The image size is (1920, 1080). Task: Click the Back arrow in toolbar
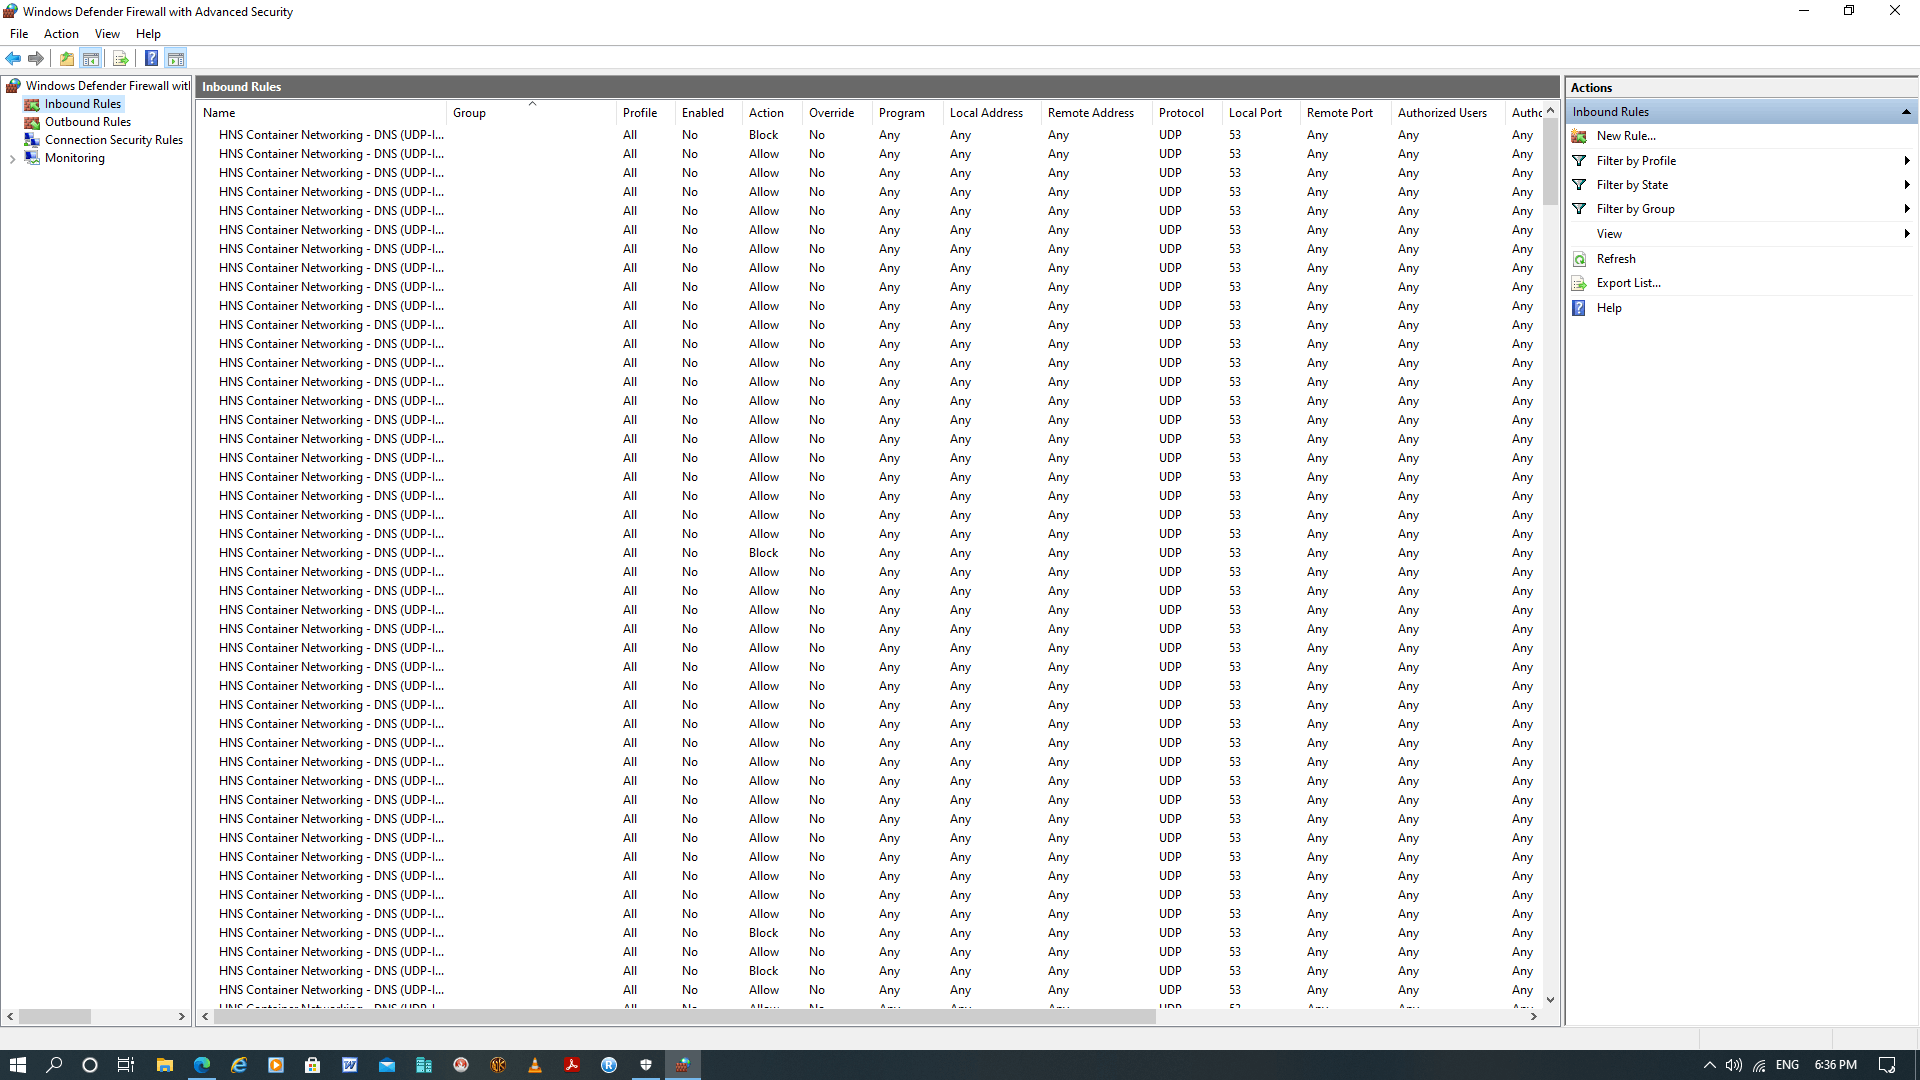click(x=13, y=58)
